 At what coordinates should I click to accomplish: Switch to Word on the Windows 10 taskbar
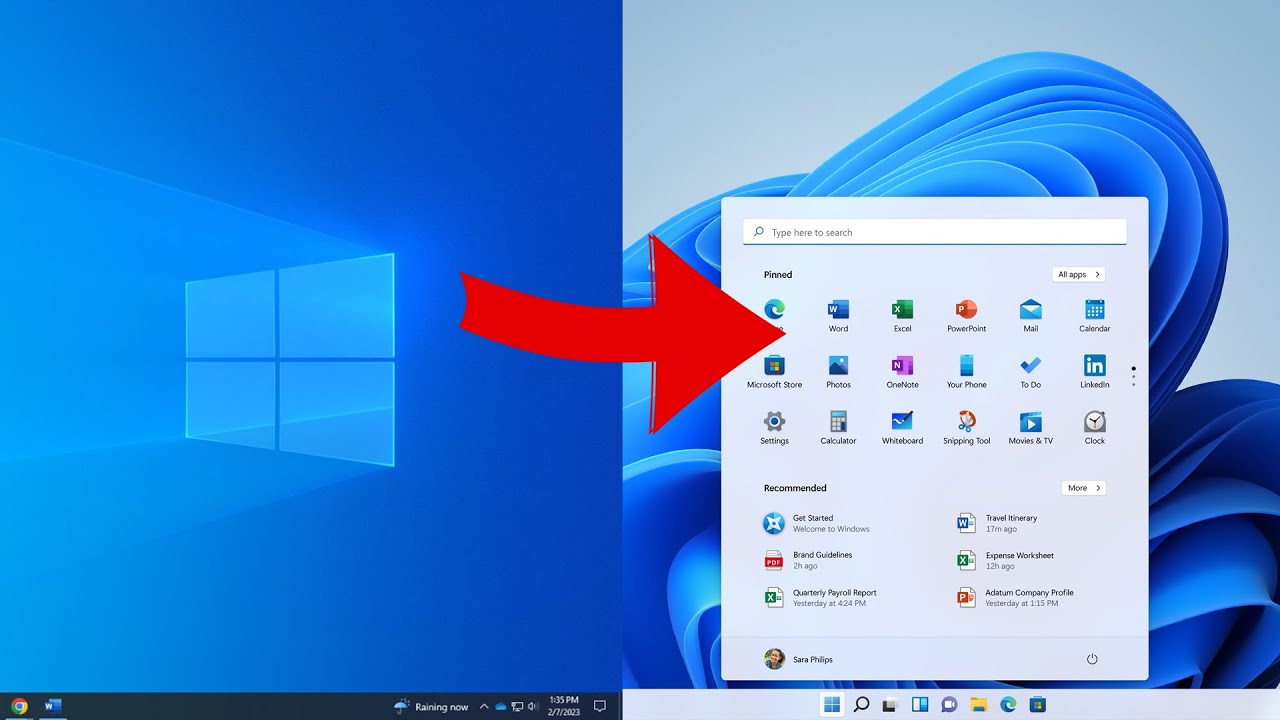pyautogui.click(x=53, y=706)
